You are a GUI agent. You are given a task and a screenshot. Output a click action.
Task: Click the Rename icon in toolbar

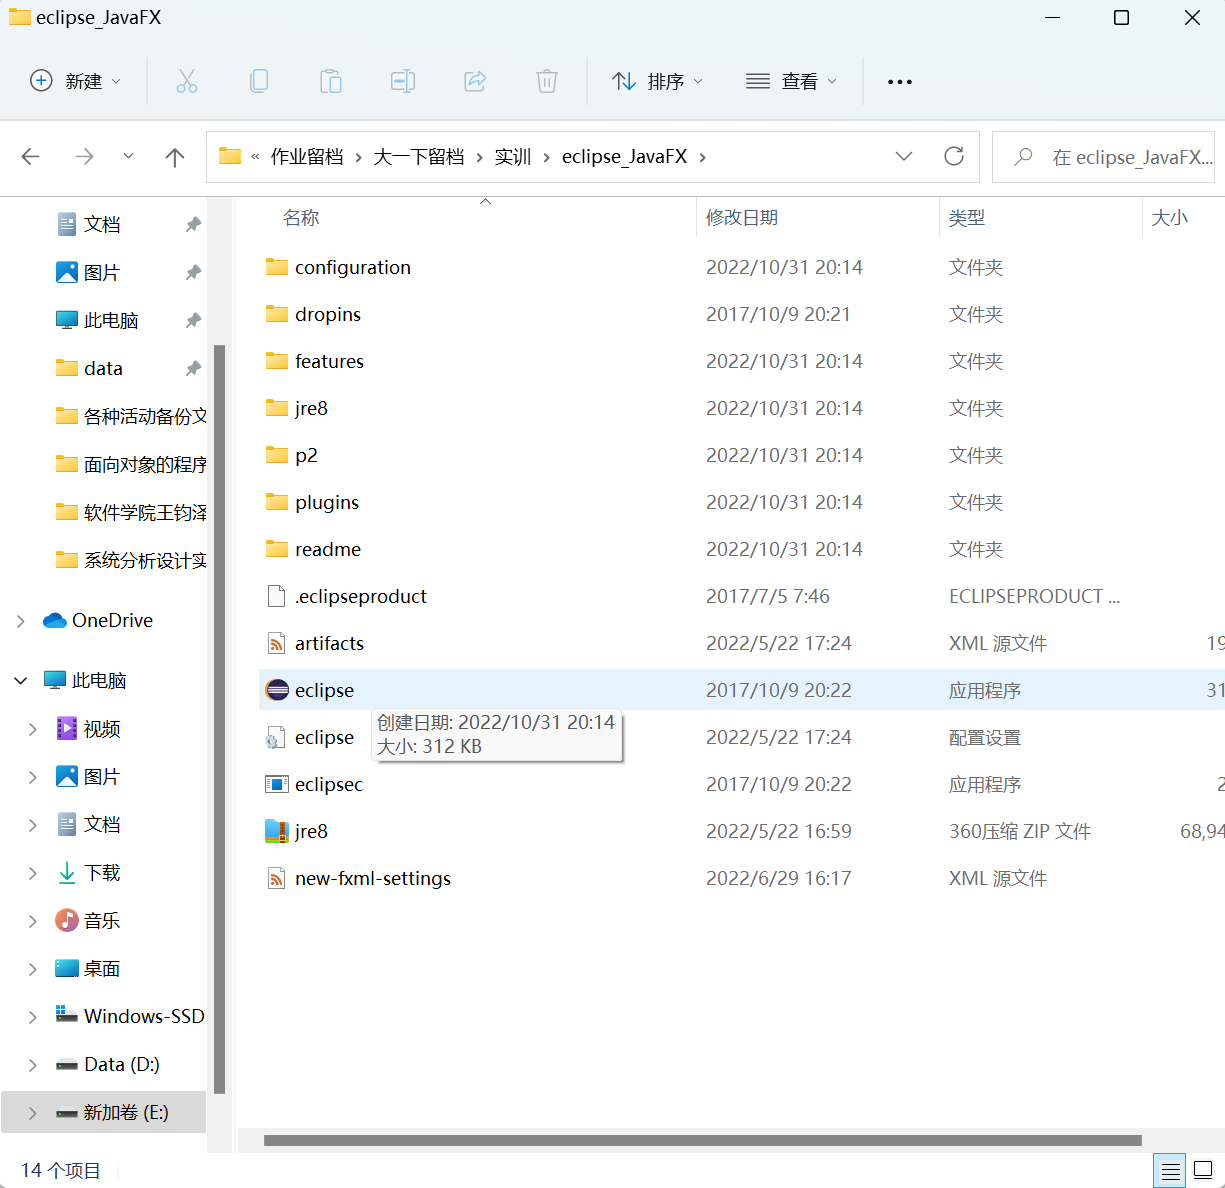pos(403,81)
